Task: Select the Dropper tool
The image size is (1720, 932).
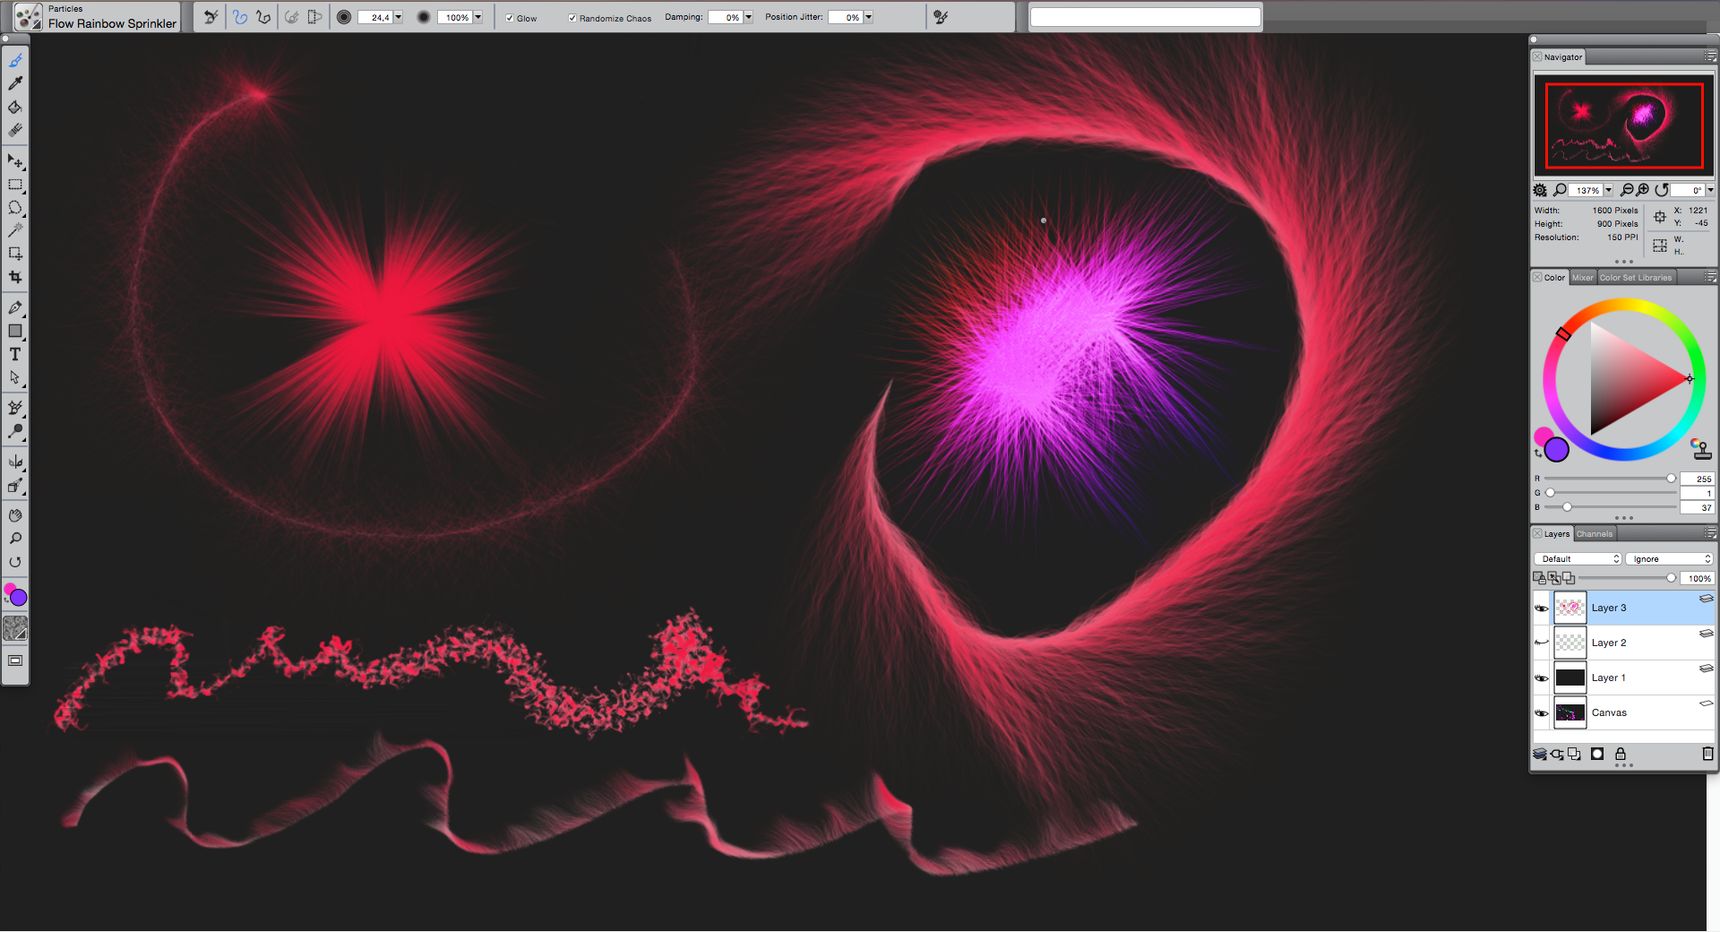Action: pyautogui.click(x=15, y=84)
